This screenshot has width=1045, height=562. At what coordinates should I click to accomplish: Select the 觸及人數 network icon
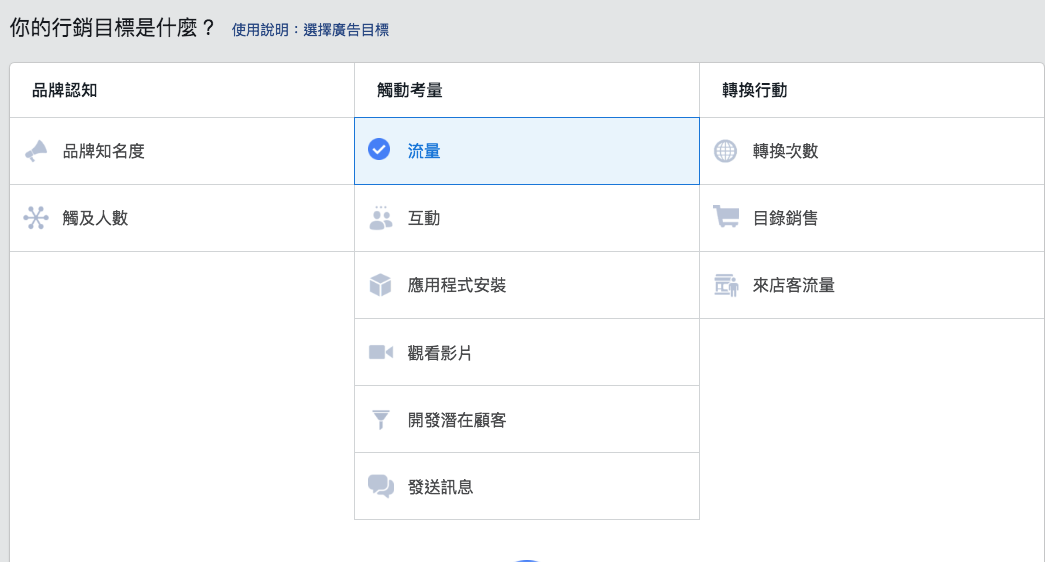tap(36, 218)
